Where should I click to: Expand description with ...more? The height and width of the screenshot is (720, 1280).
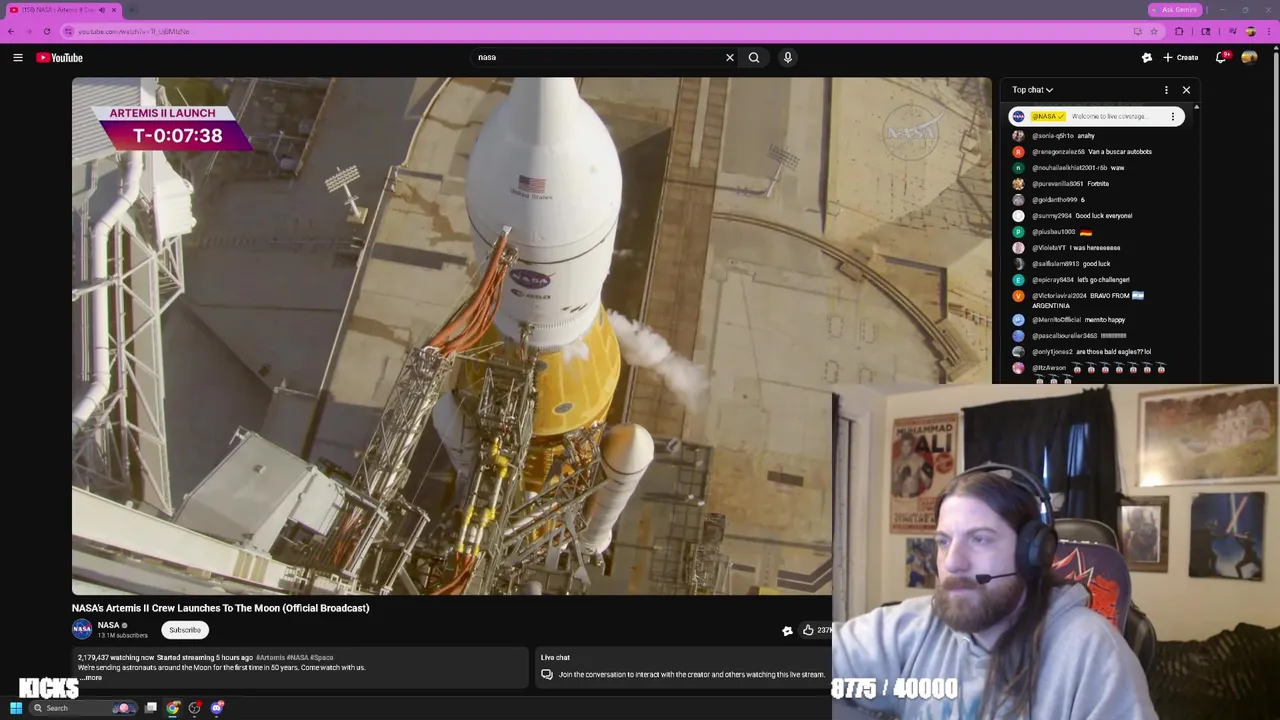pos(91,678)
